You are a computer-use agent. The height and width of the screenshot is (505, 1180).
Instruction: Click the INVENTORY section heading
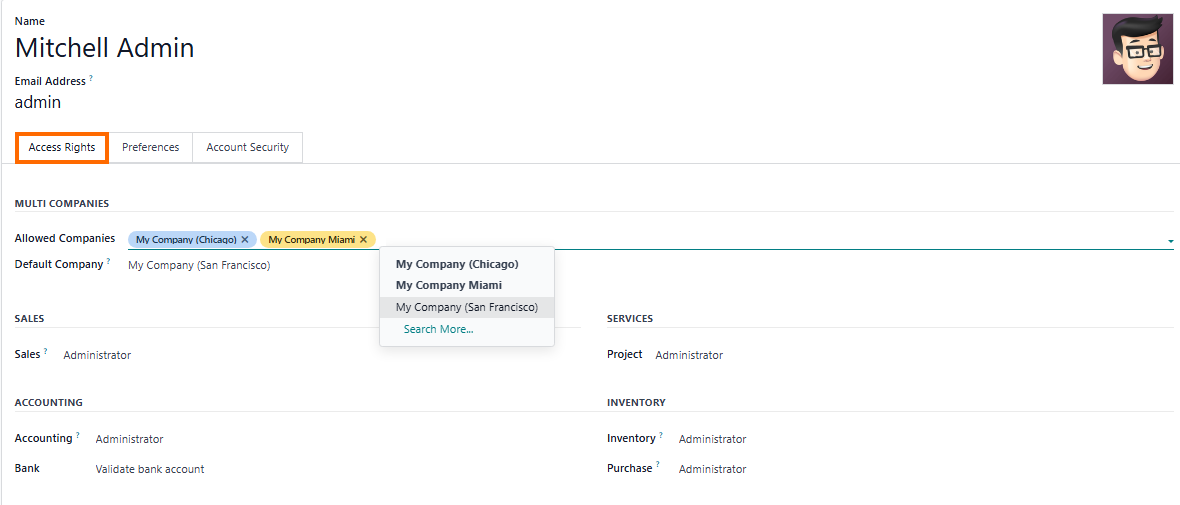[x=636, y=403]
